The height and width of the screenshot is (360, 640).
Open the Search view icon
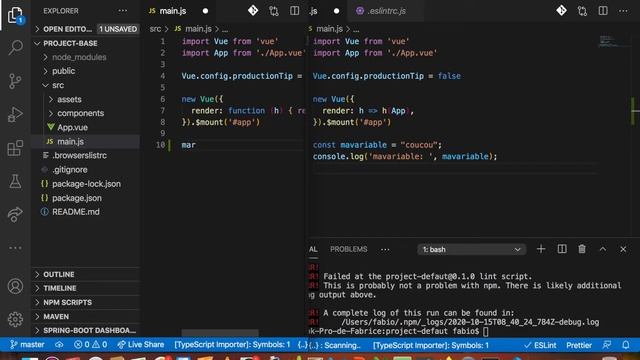tap(15, 47)
